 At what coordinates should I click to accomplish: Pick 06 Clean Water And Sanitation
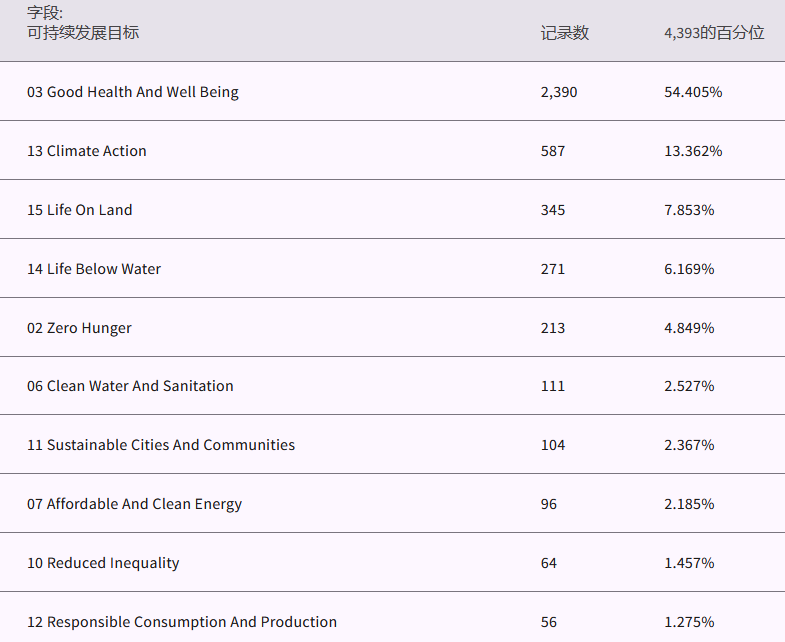click(130, 386)
